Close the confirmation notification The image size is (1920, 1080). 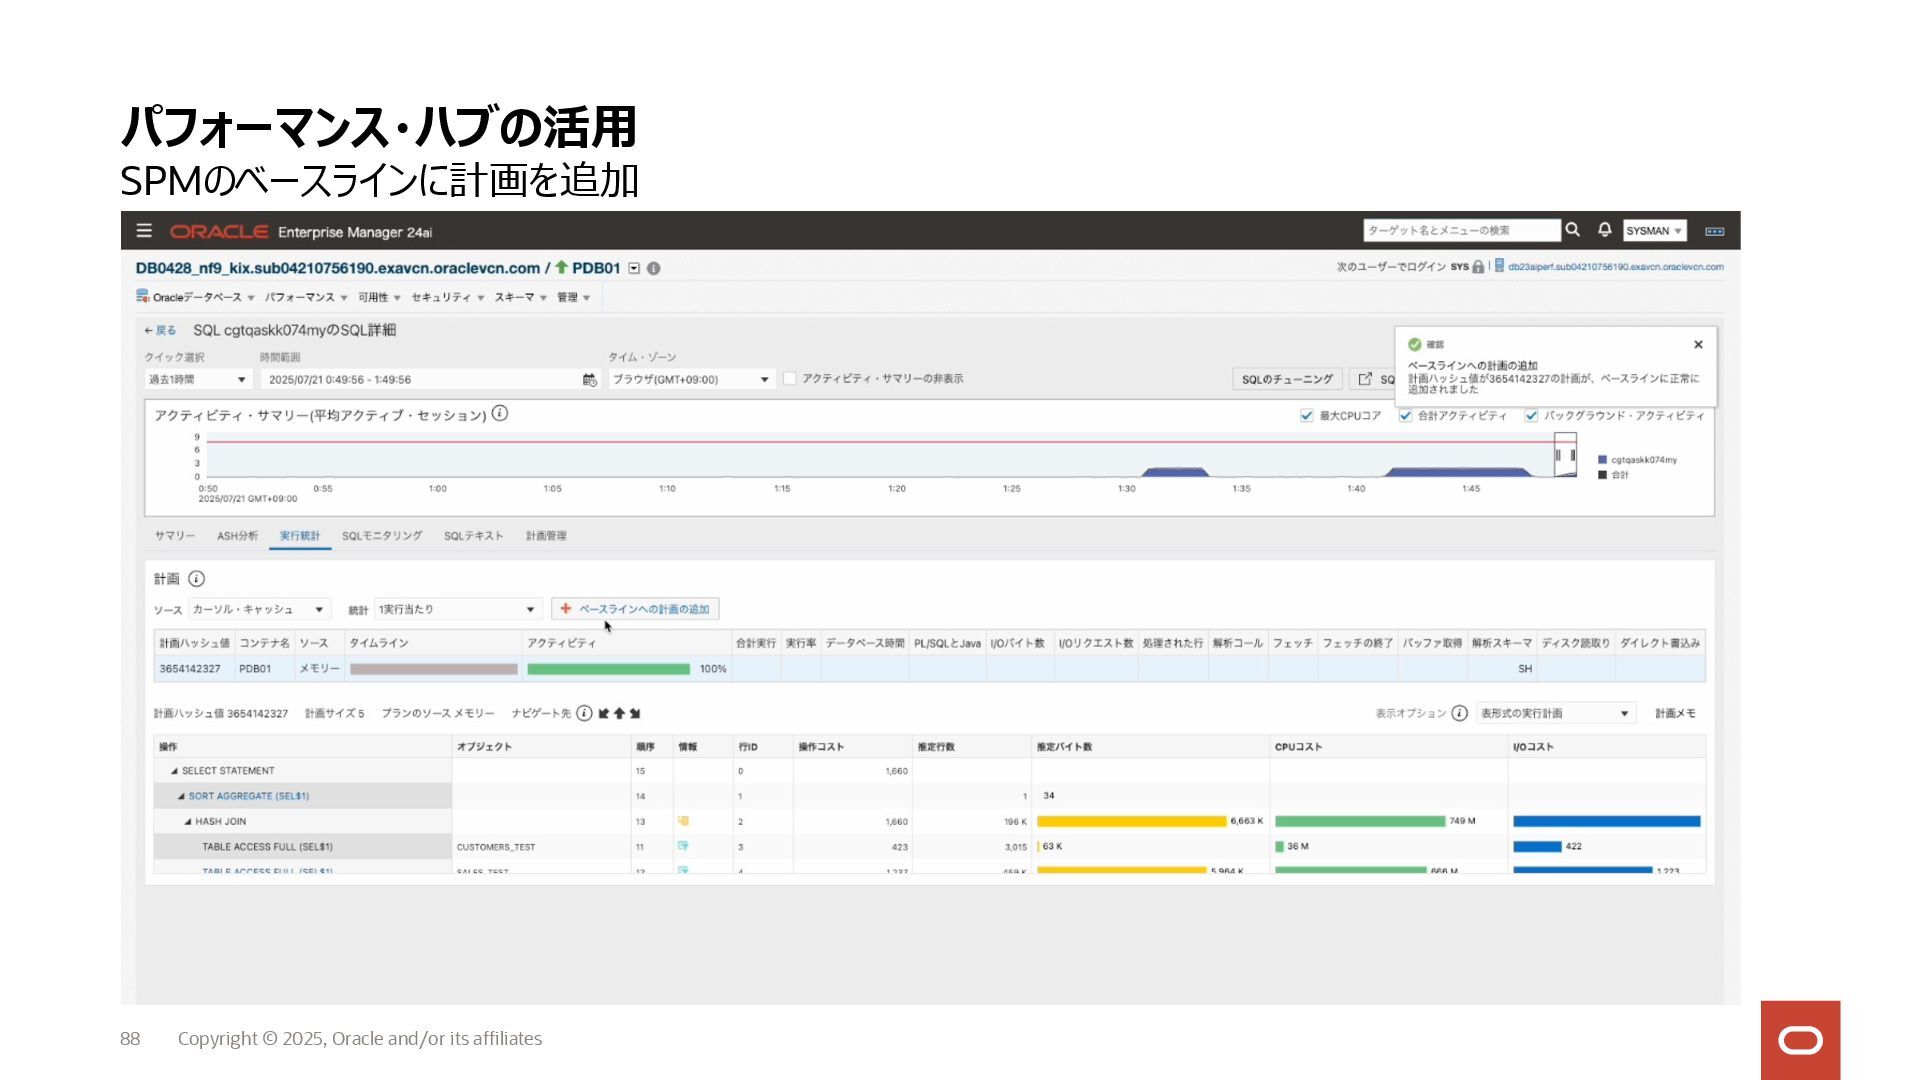click(x=1698, y=344)
